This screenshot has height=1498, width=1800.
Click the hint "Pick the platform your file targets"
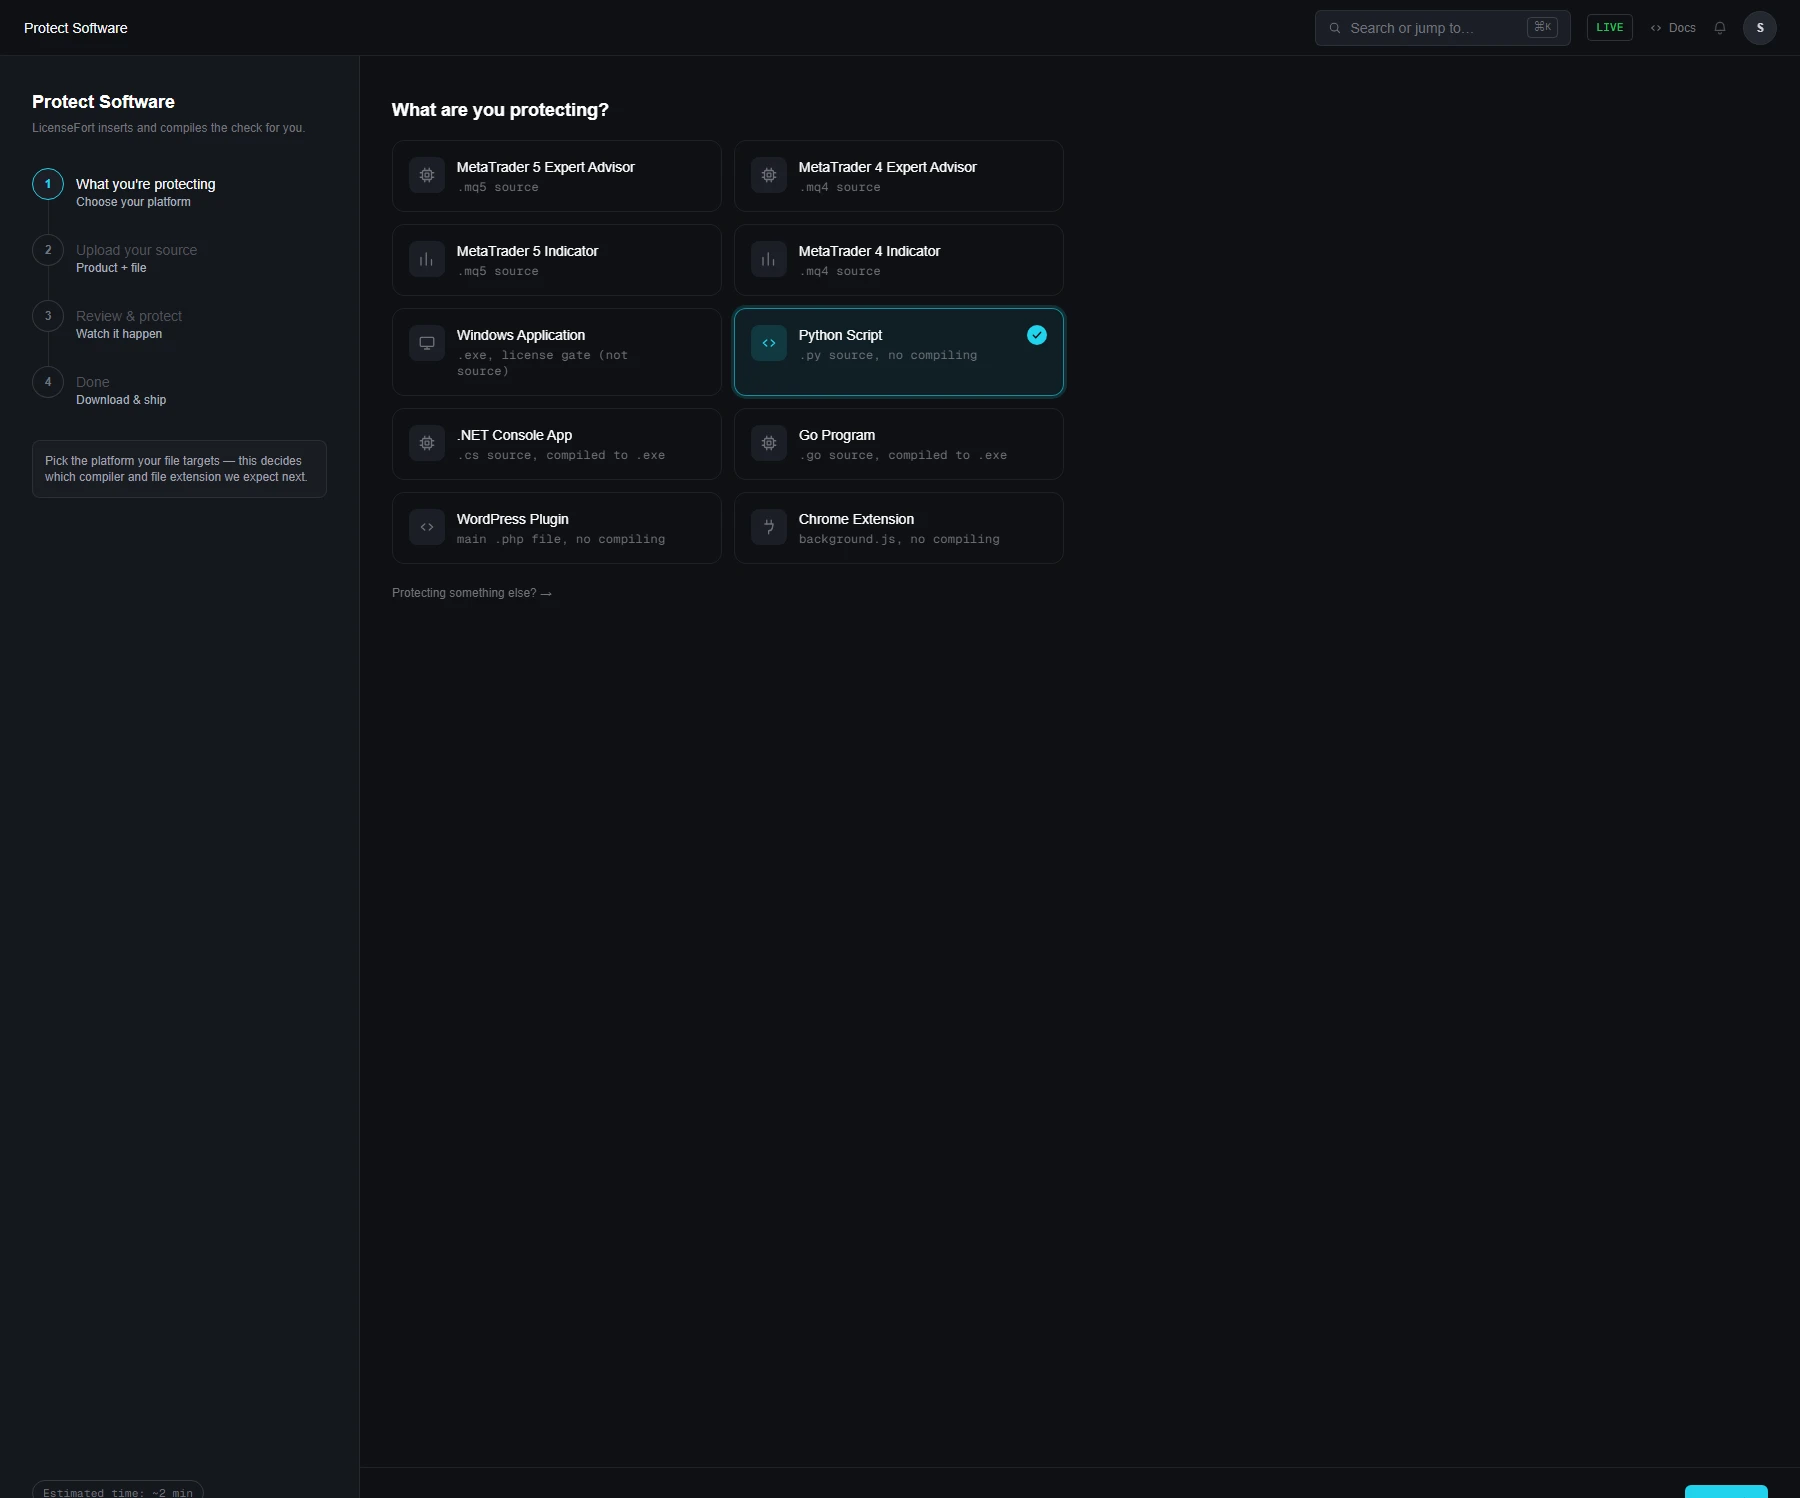tap(179, 469)
